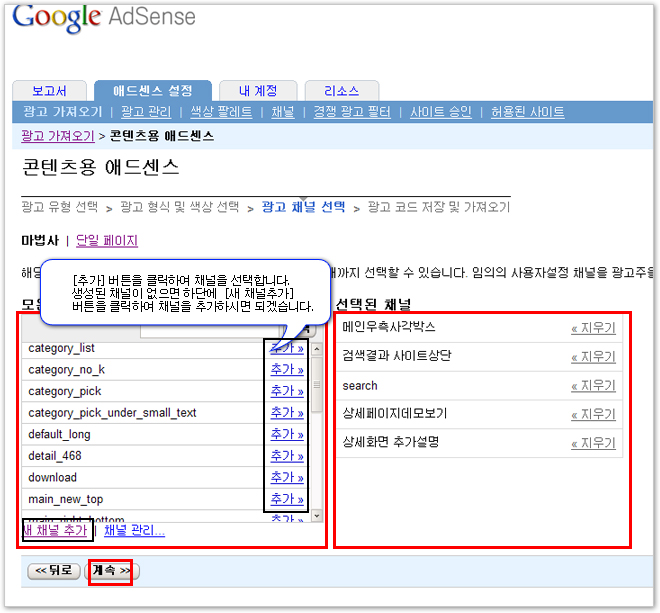Viewport: 660px width, 613px height.
Task: Click 새 채널 추가 link
Action: 55,530
